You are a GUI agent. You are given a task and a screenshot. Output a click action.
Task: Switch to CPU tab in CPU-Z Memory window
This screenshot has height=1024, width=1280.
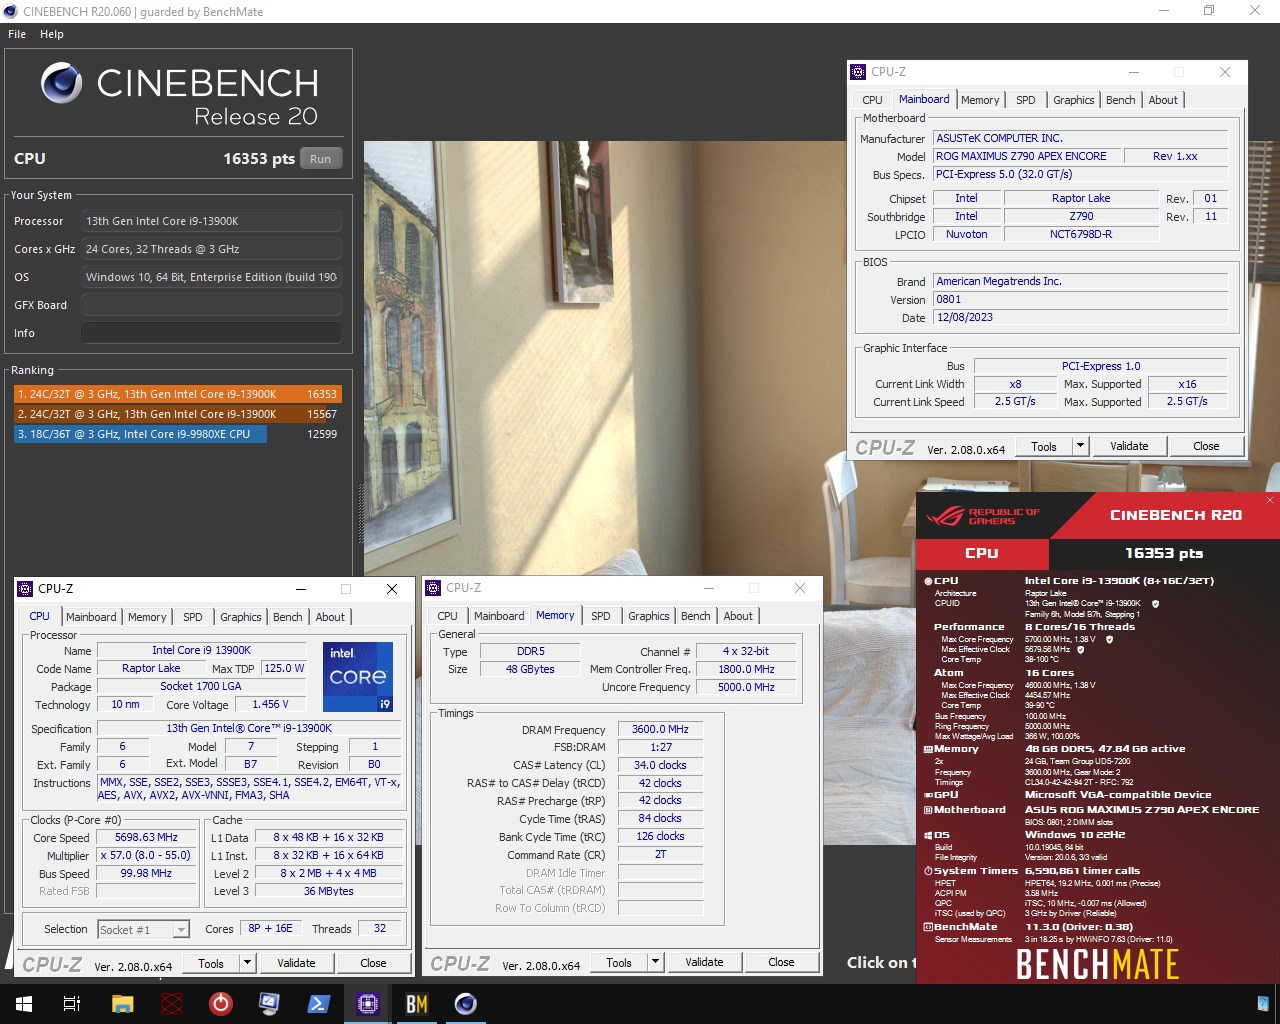click(447, 616)
